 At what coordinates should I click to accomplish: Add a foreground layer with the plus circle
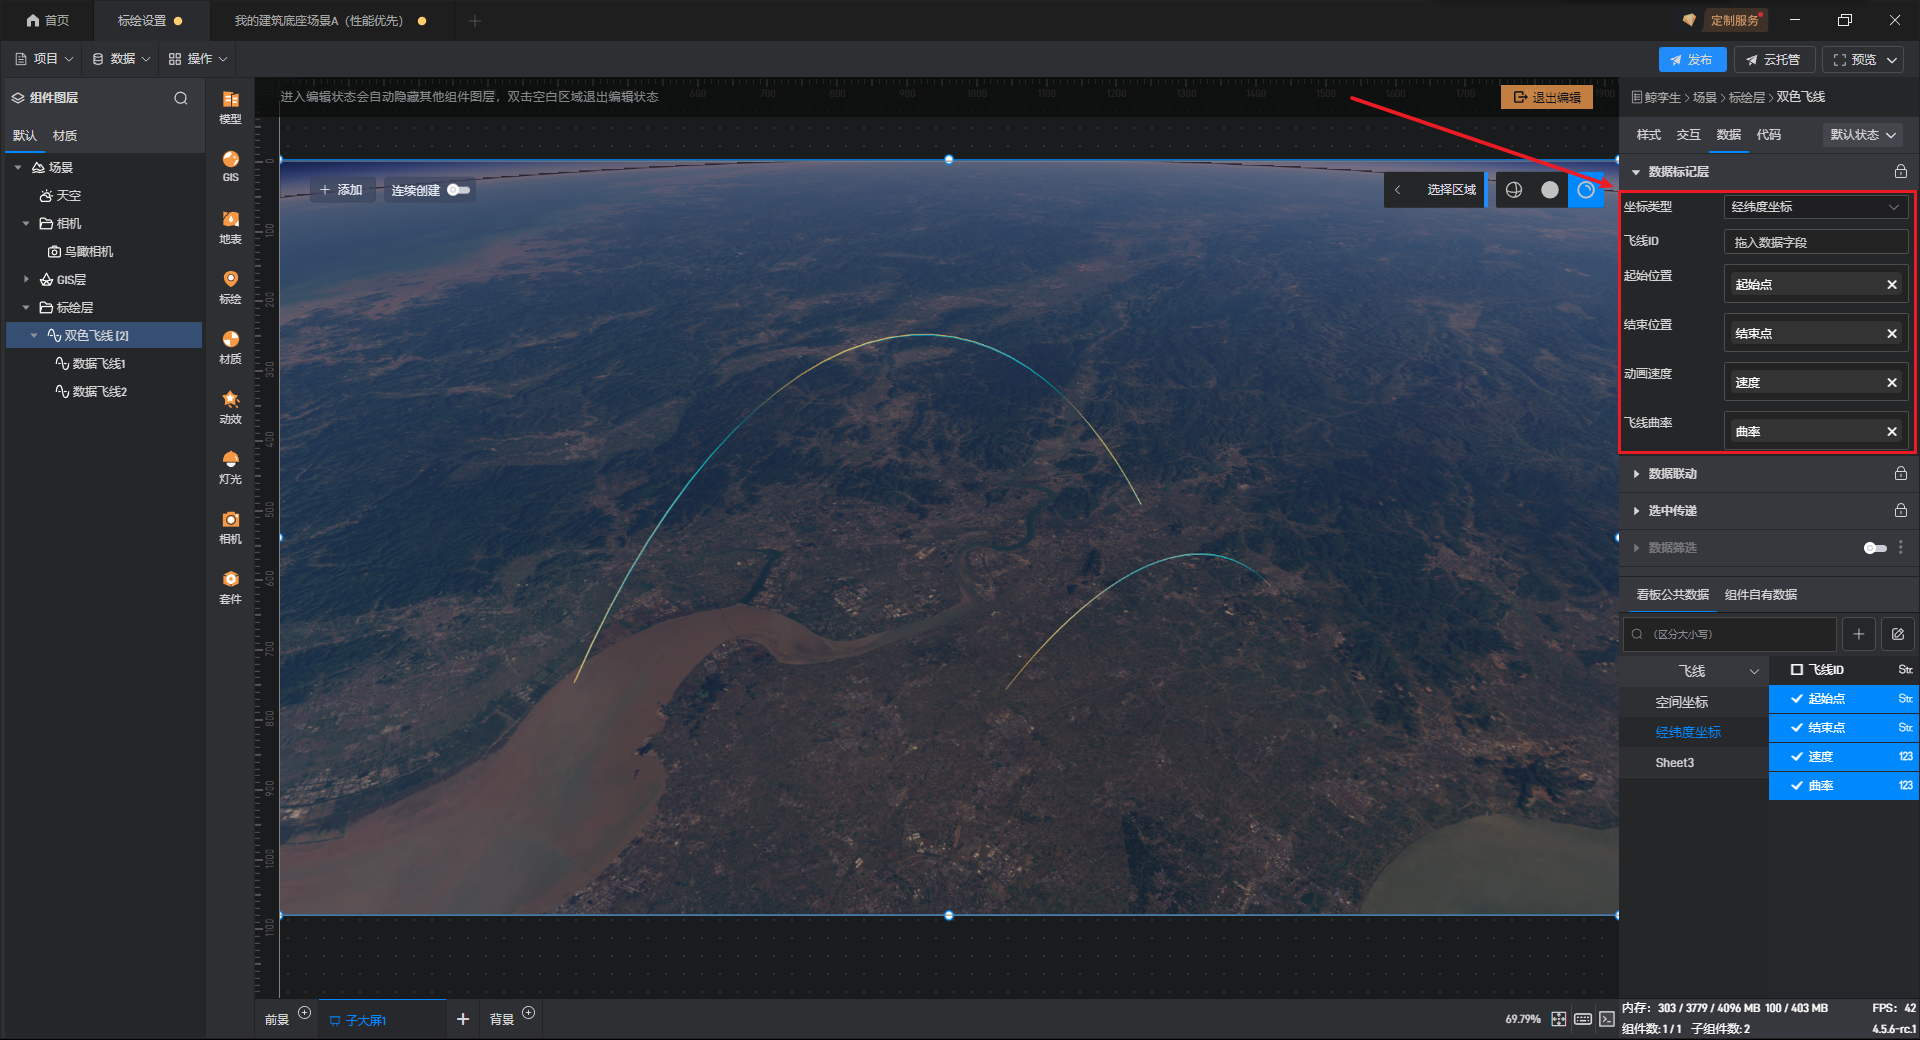[305, 1013]
